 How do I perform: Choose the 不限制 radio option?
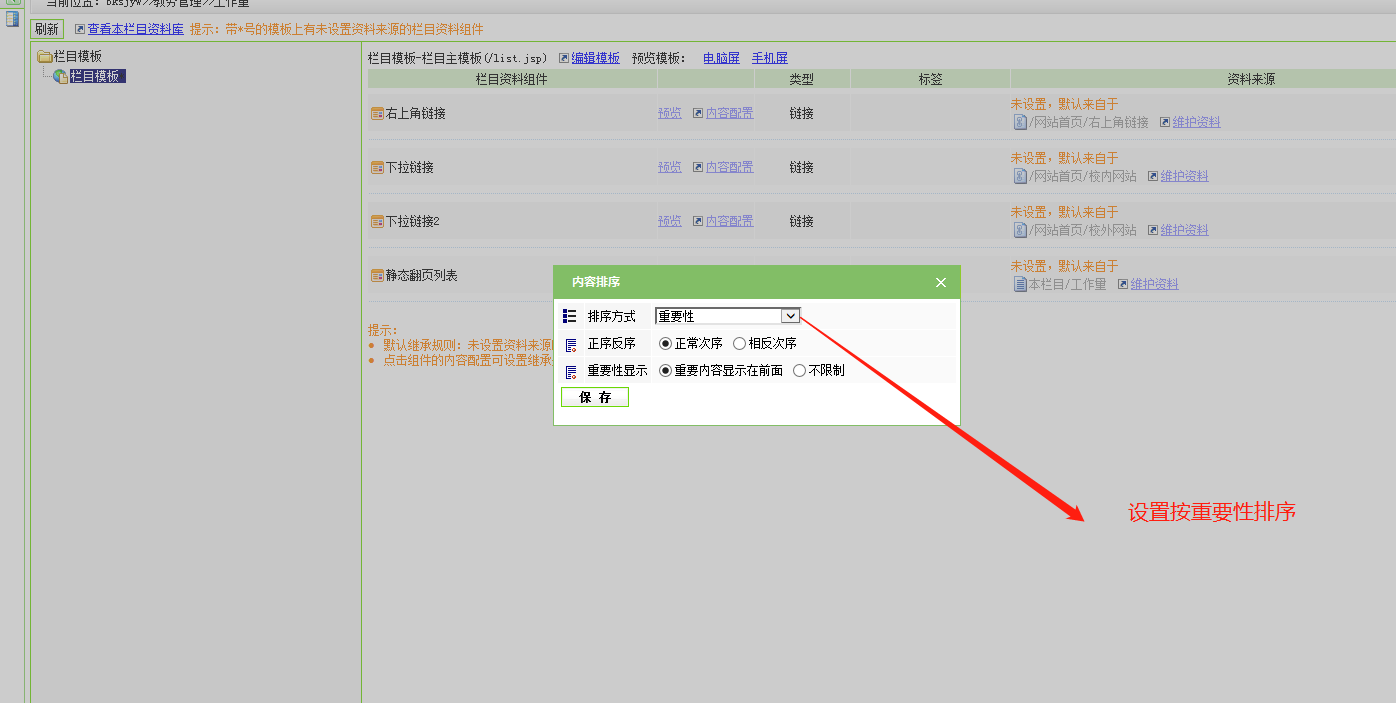point(799,370)
